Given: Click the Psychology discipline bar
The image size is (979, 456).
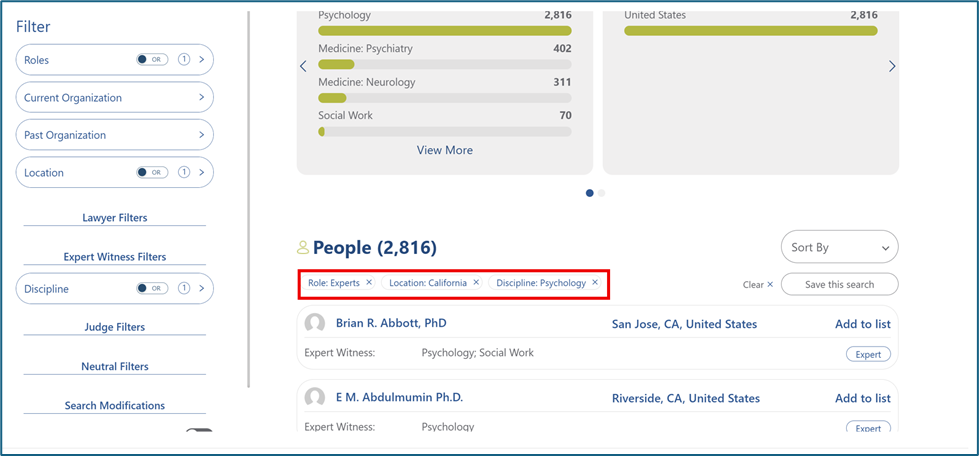Looking at the screenshot, I should click(445, 31).
